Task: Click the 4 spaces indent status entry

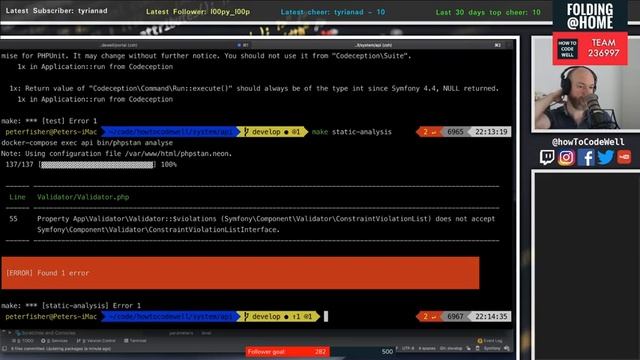Action: (427, 348)
